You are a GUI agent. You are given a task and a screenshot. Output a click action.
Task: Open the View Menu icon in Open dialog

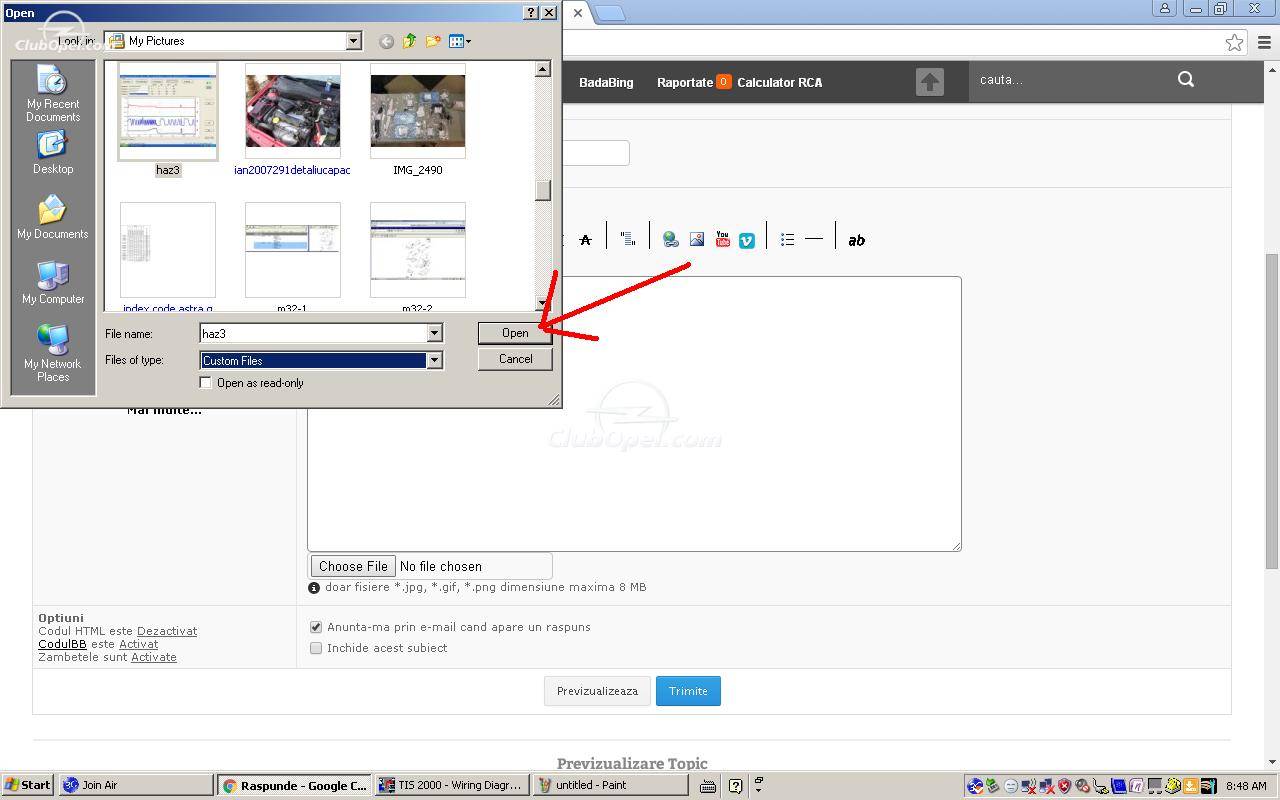[460, 41]
